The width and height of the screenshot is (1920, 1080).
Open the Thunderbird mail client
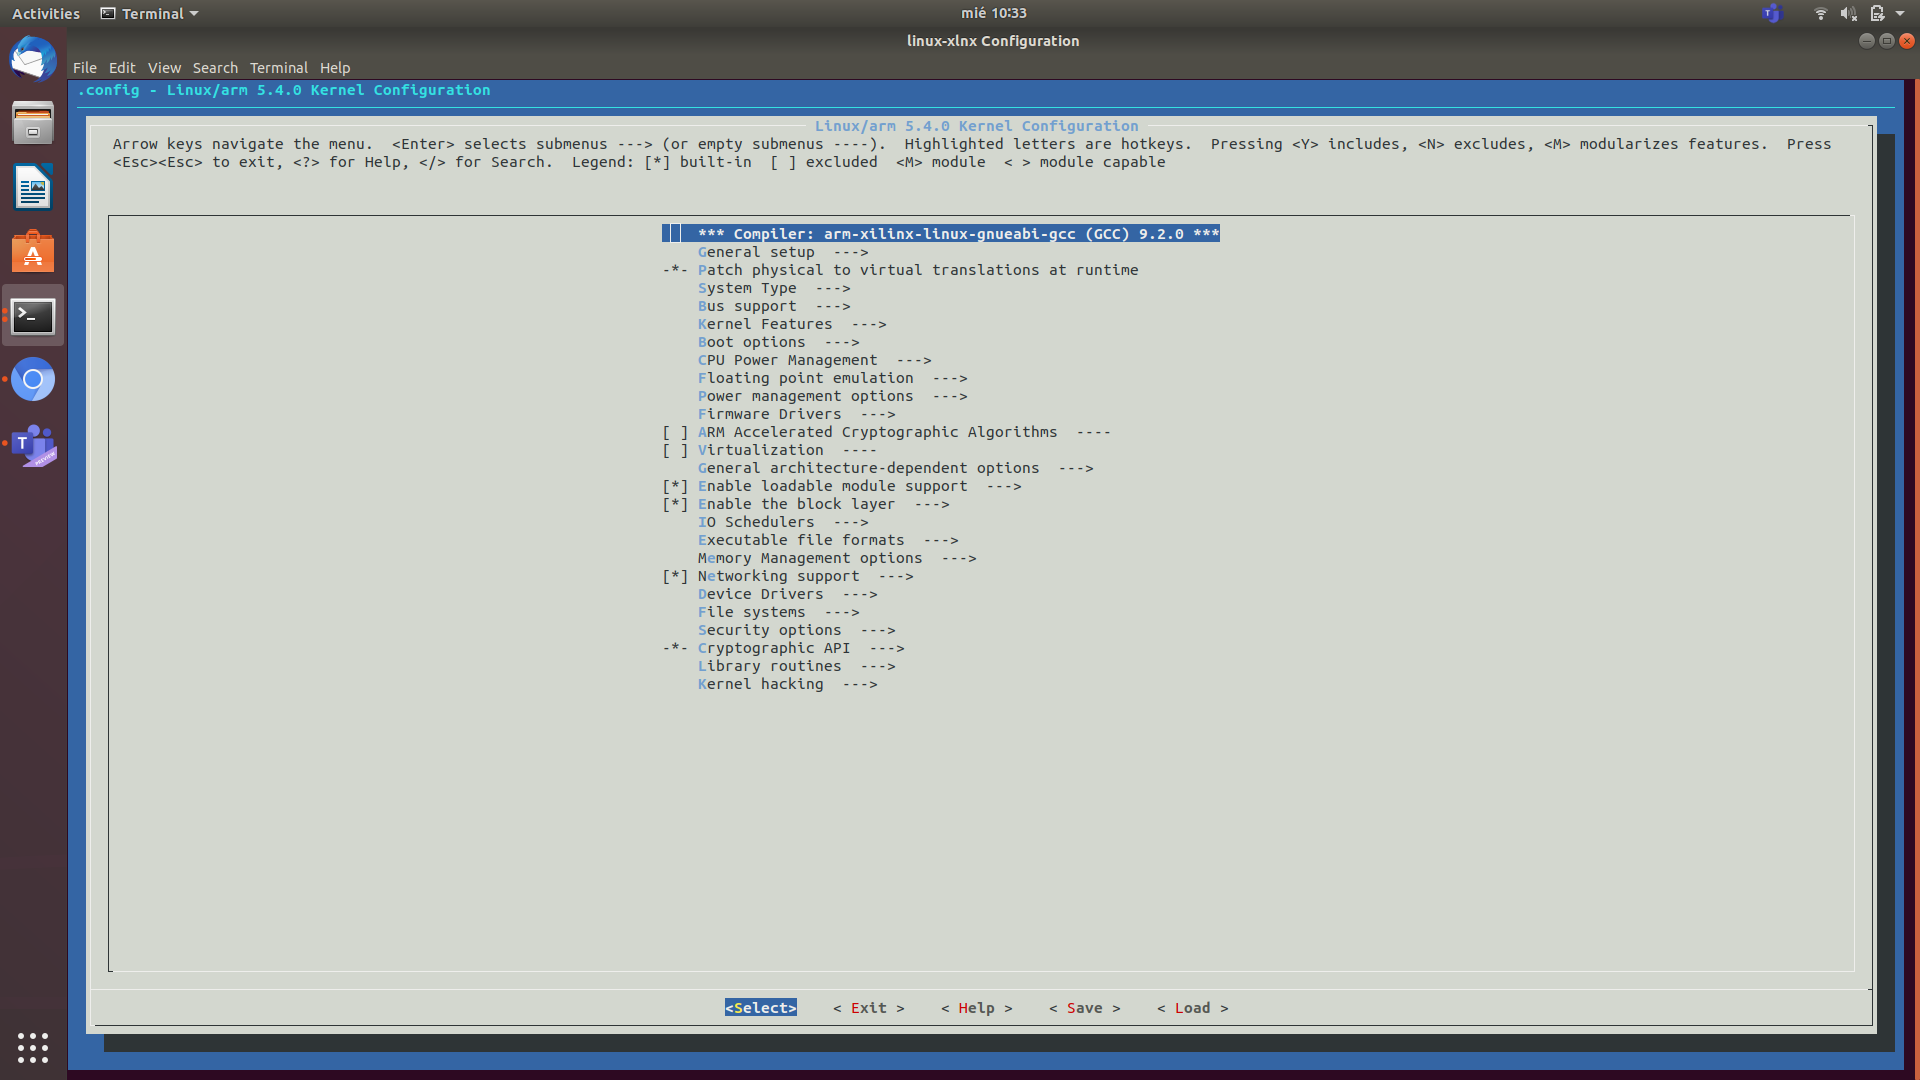pyautogui.click(x=33, y=59)
